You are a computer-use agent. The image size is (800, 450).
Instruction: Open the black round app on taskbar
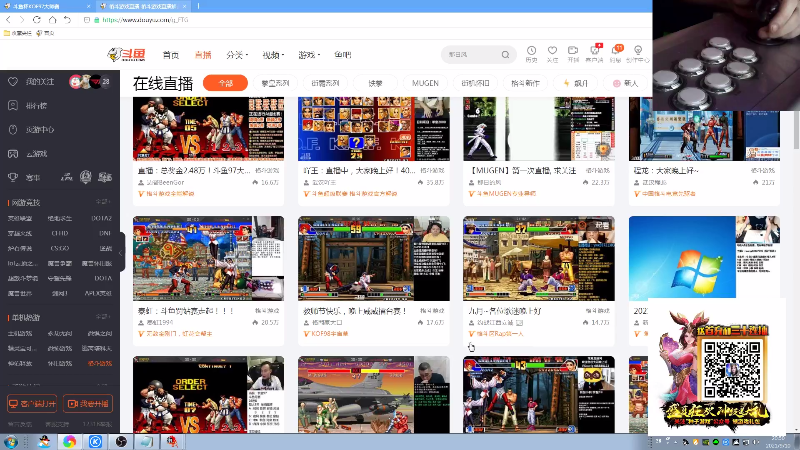coord(121,441)
